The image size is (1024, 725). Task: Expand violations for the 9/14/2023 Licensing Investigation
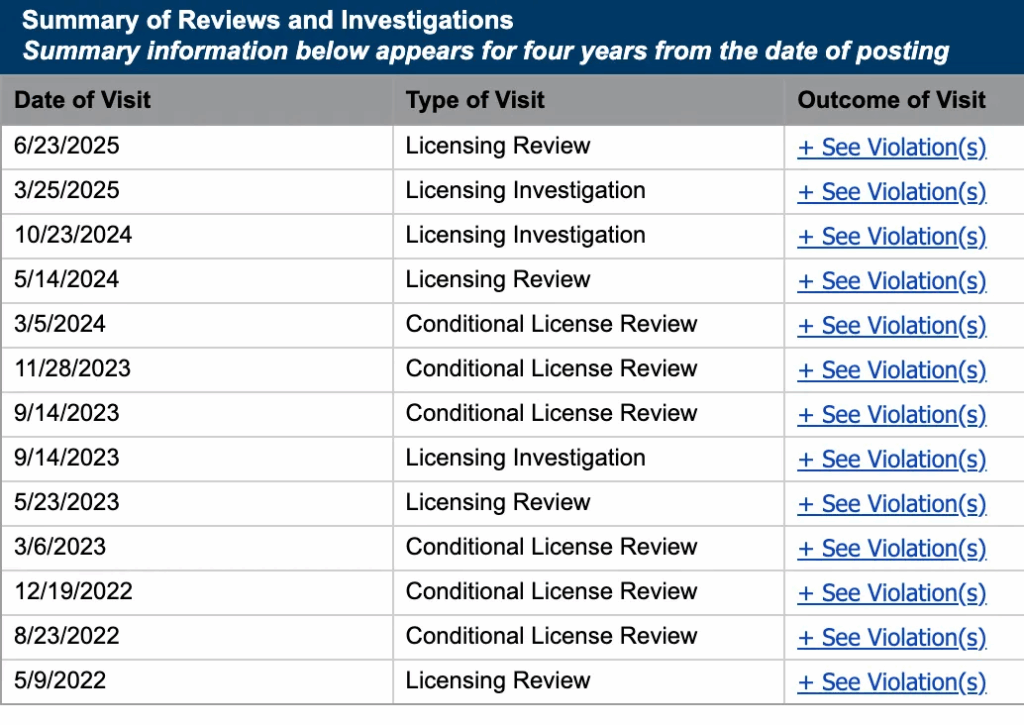[x=891, y=459]
